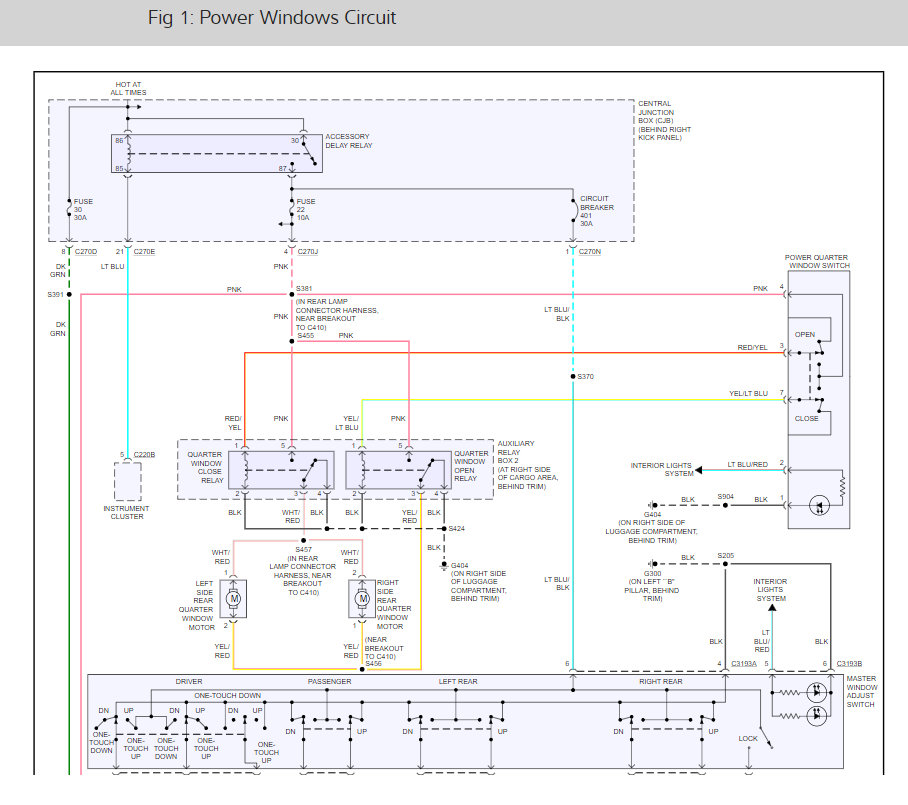Click the 'QUARTER WINDOW OPEN RELAY' label

tap(470, 466)
